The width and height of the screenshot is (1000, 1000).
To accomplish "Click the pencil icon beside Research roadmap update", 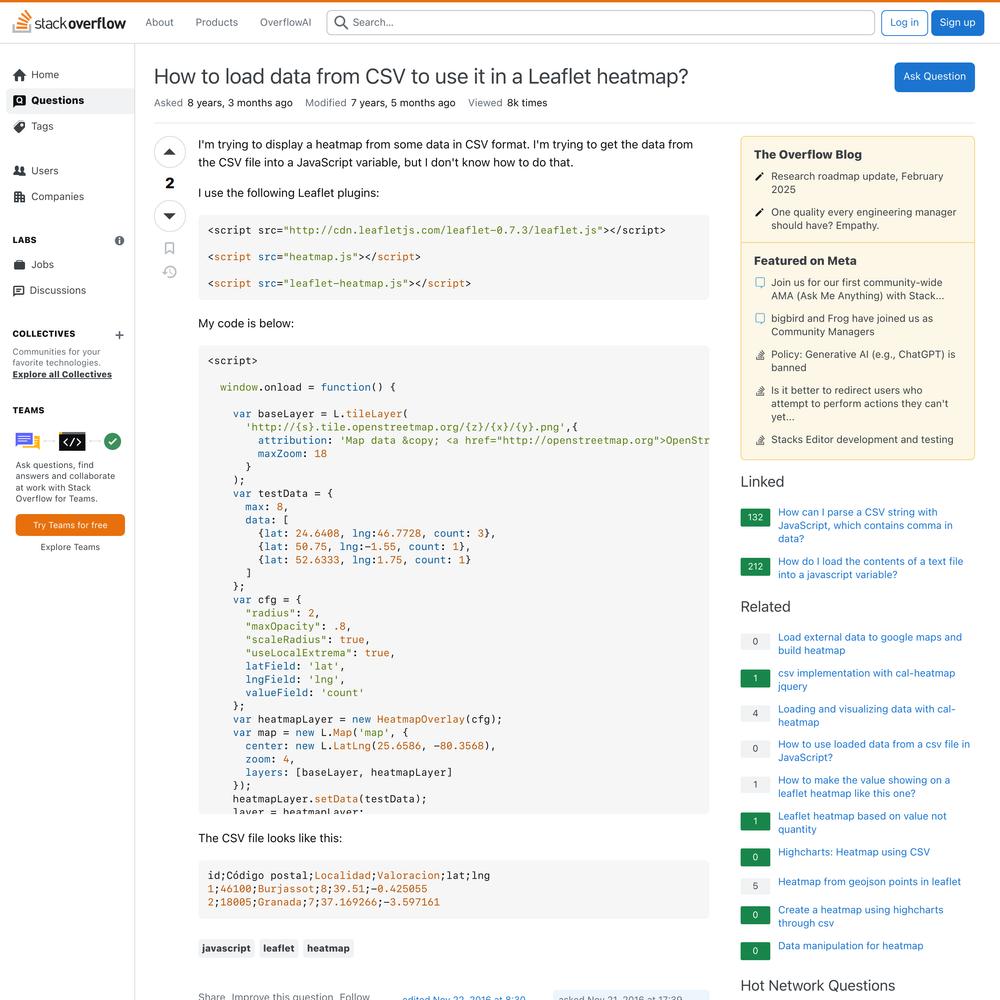I will click(x=759, y=177).
